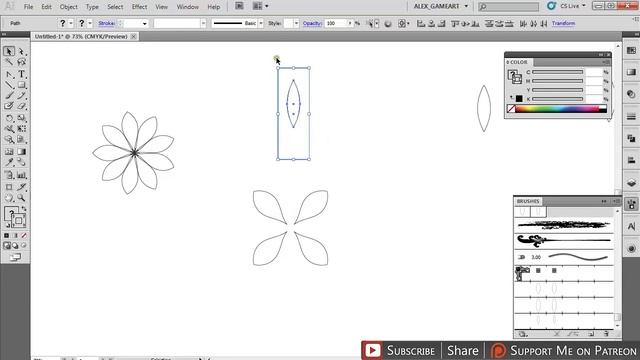Click the New Brush icon in Brushes panel
The height and width of the screenshot is (360, 640).
click(x=591, y=334)
